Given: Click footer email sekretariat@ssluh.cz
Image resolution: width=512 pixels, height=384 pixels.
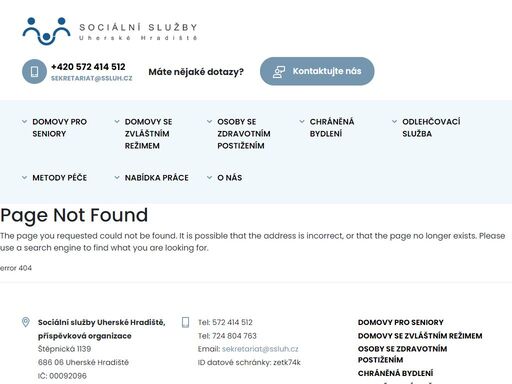Looking at the screenshot, I should [260, 349].
